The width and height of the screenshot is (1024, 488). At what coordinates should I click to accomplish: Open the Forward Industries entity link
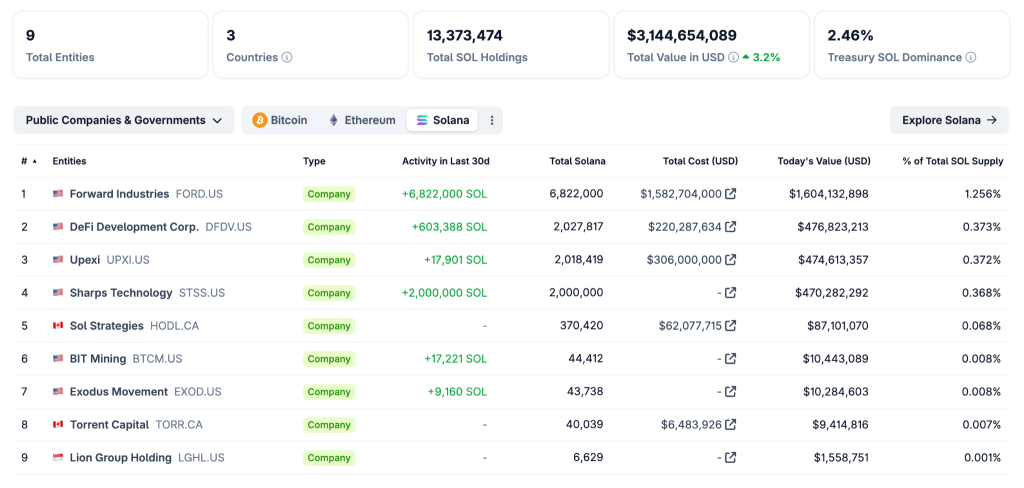point(119,194)
